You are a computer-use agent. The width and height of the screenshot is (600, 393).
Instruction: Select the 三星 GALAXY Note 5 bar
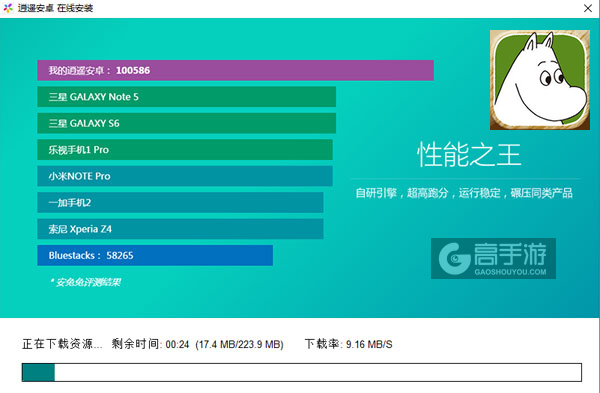click(x=186, y=97)
